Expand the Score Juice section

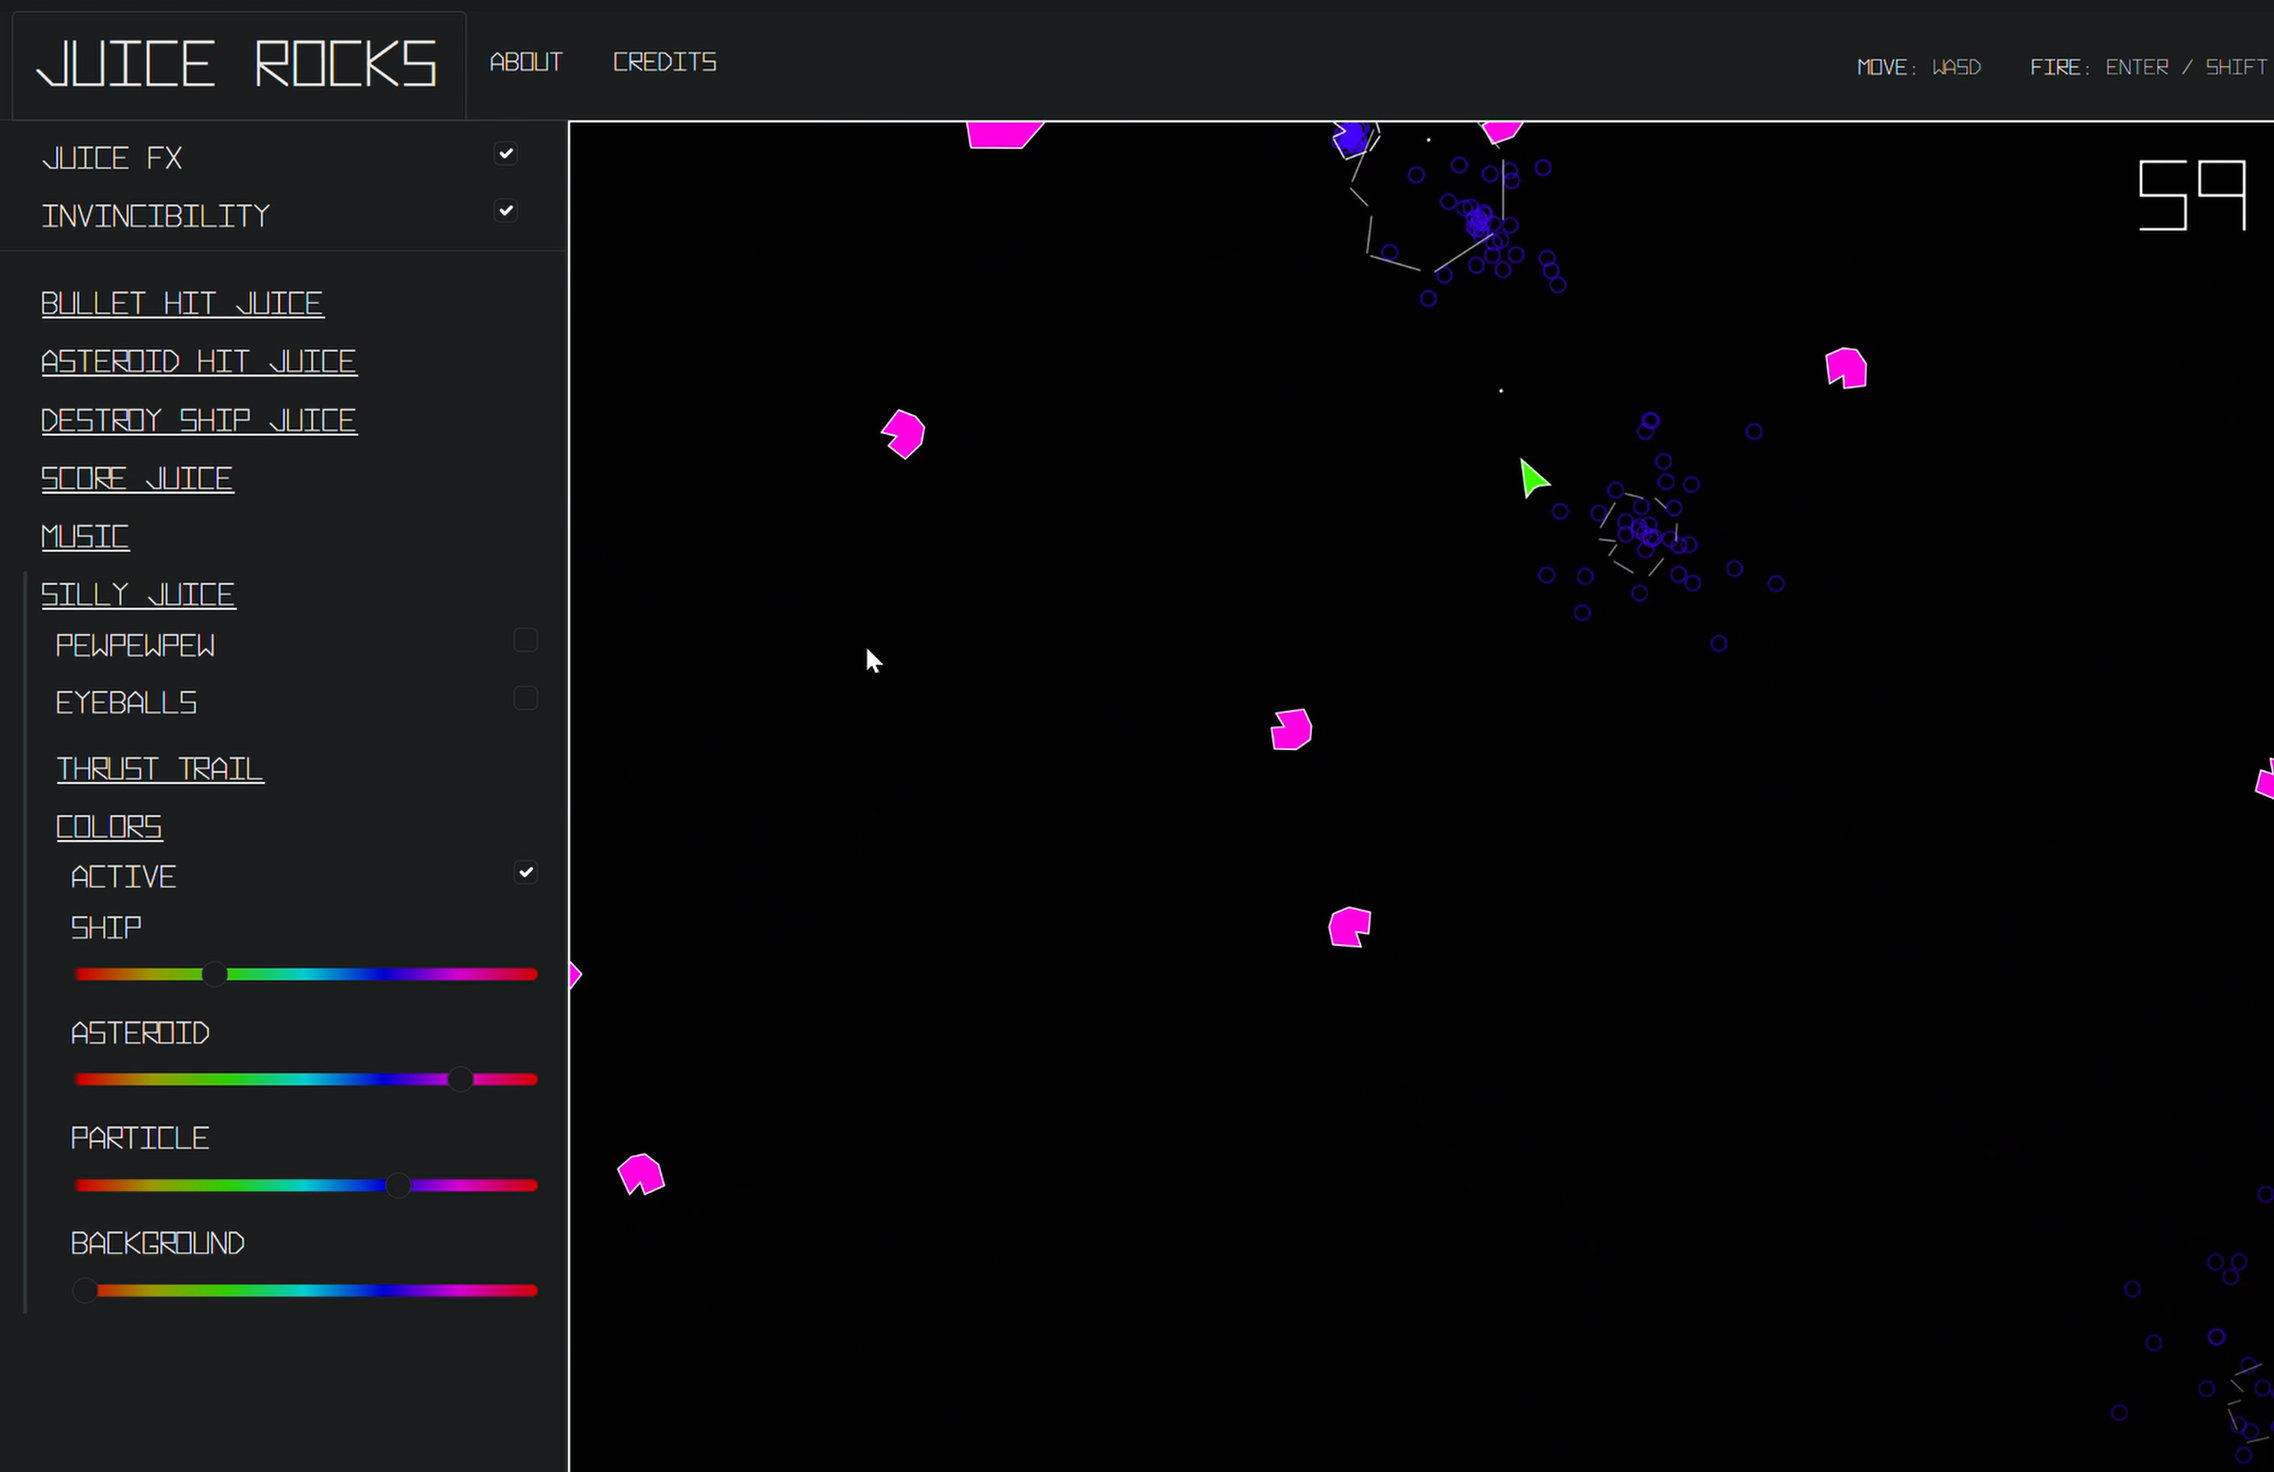click(137, 479)
